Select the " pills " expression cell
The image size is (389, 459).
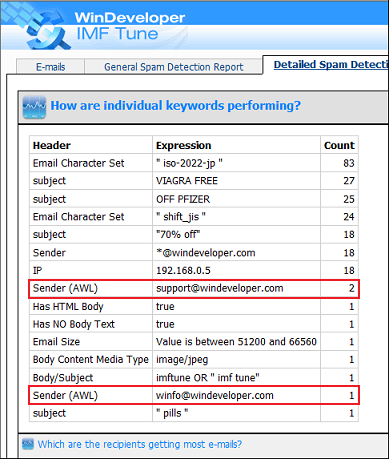[236, 413]
